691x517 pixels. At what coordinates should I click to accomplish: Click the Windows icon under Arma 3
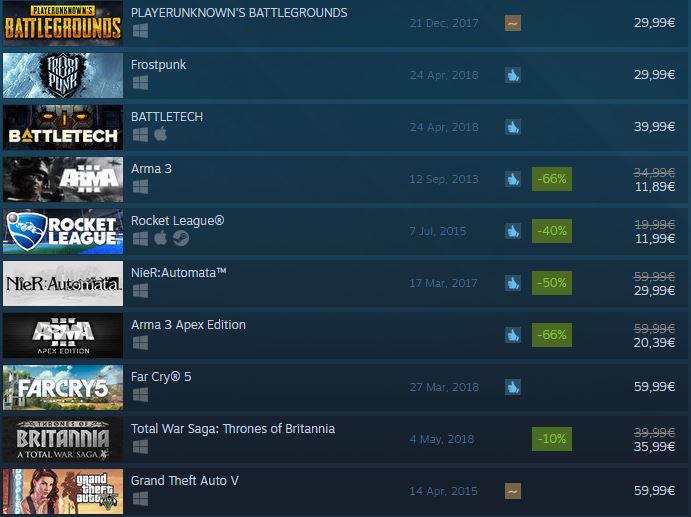[x=141, y=186]
